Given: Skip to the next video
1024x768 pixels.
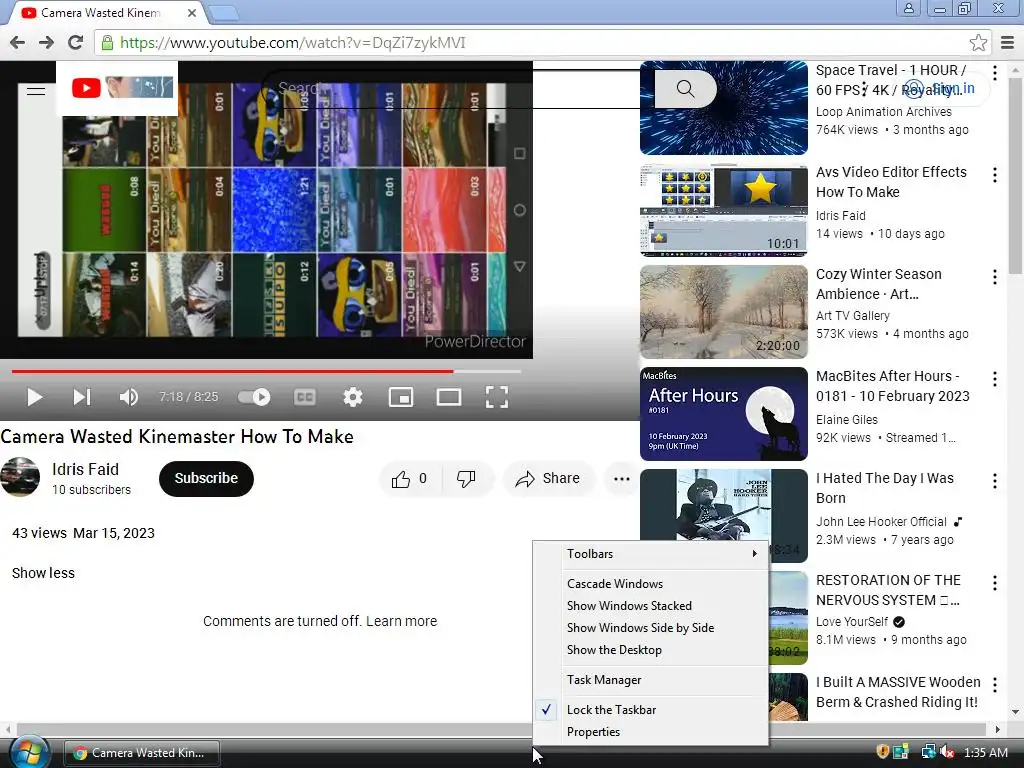Looking at the screenshot, I should pyautogui.click(x=82, y=397).
